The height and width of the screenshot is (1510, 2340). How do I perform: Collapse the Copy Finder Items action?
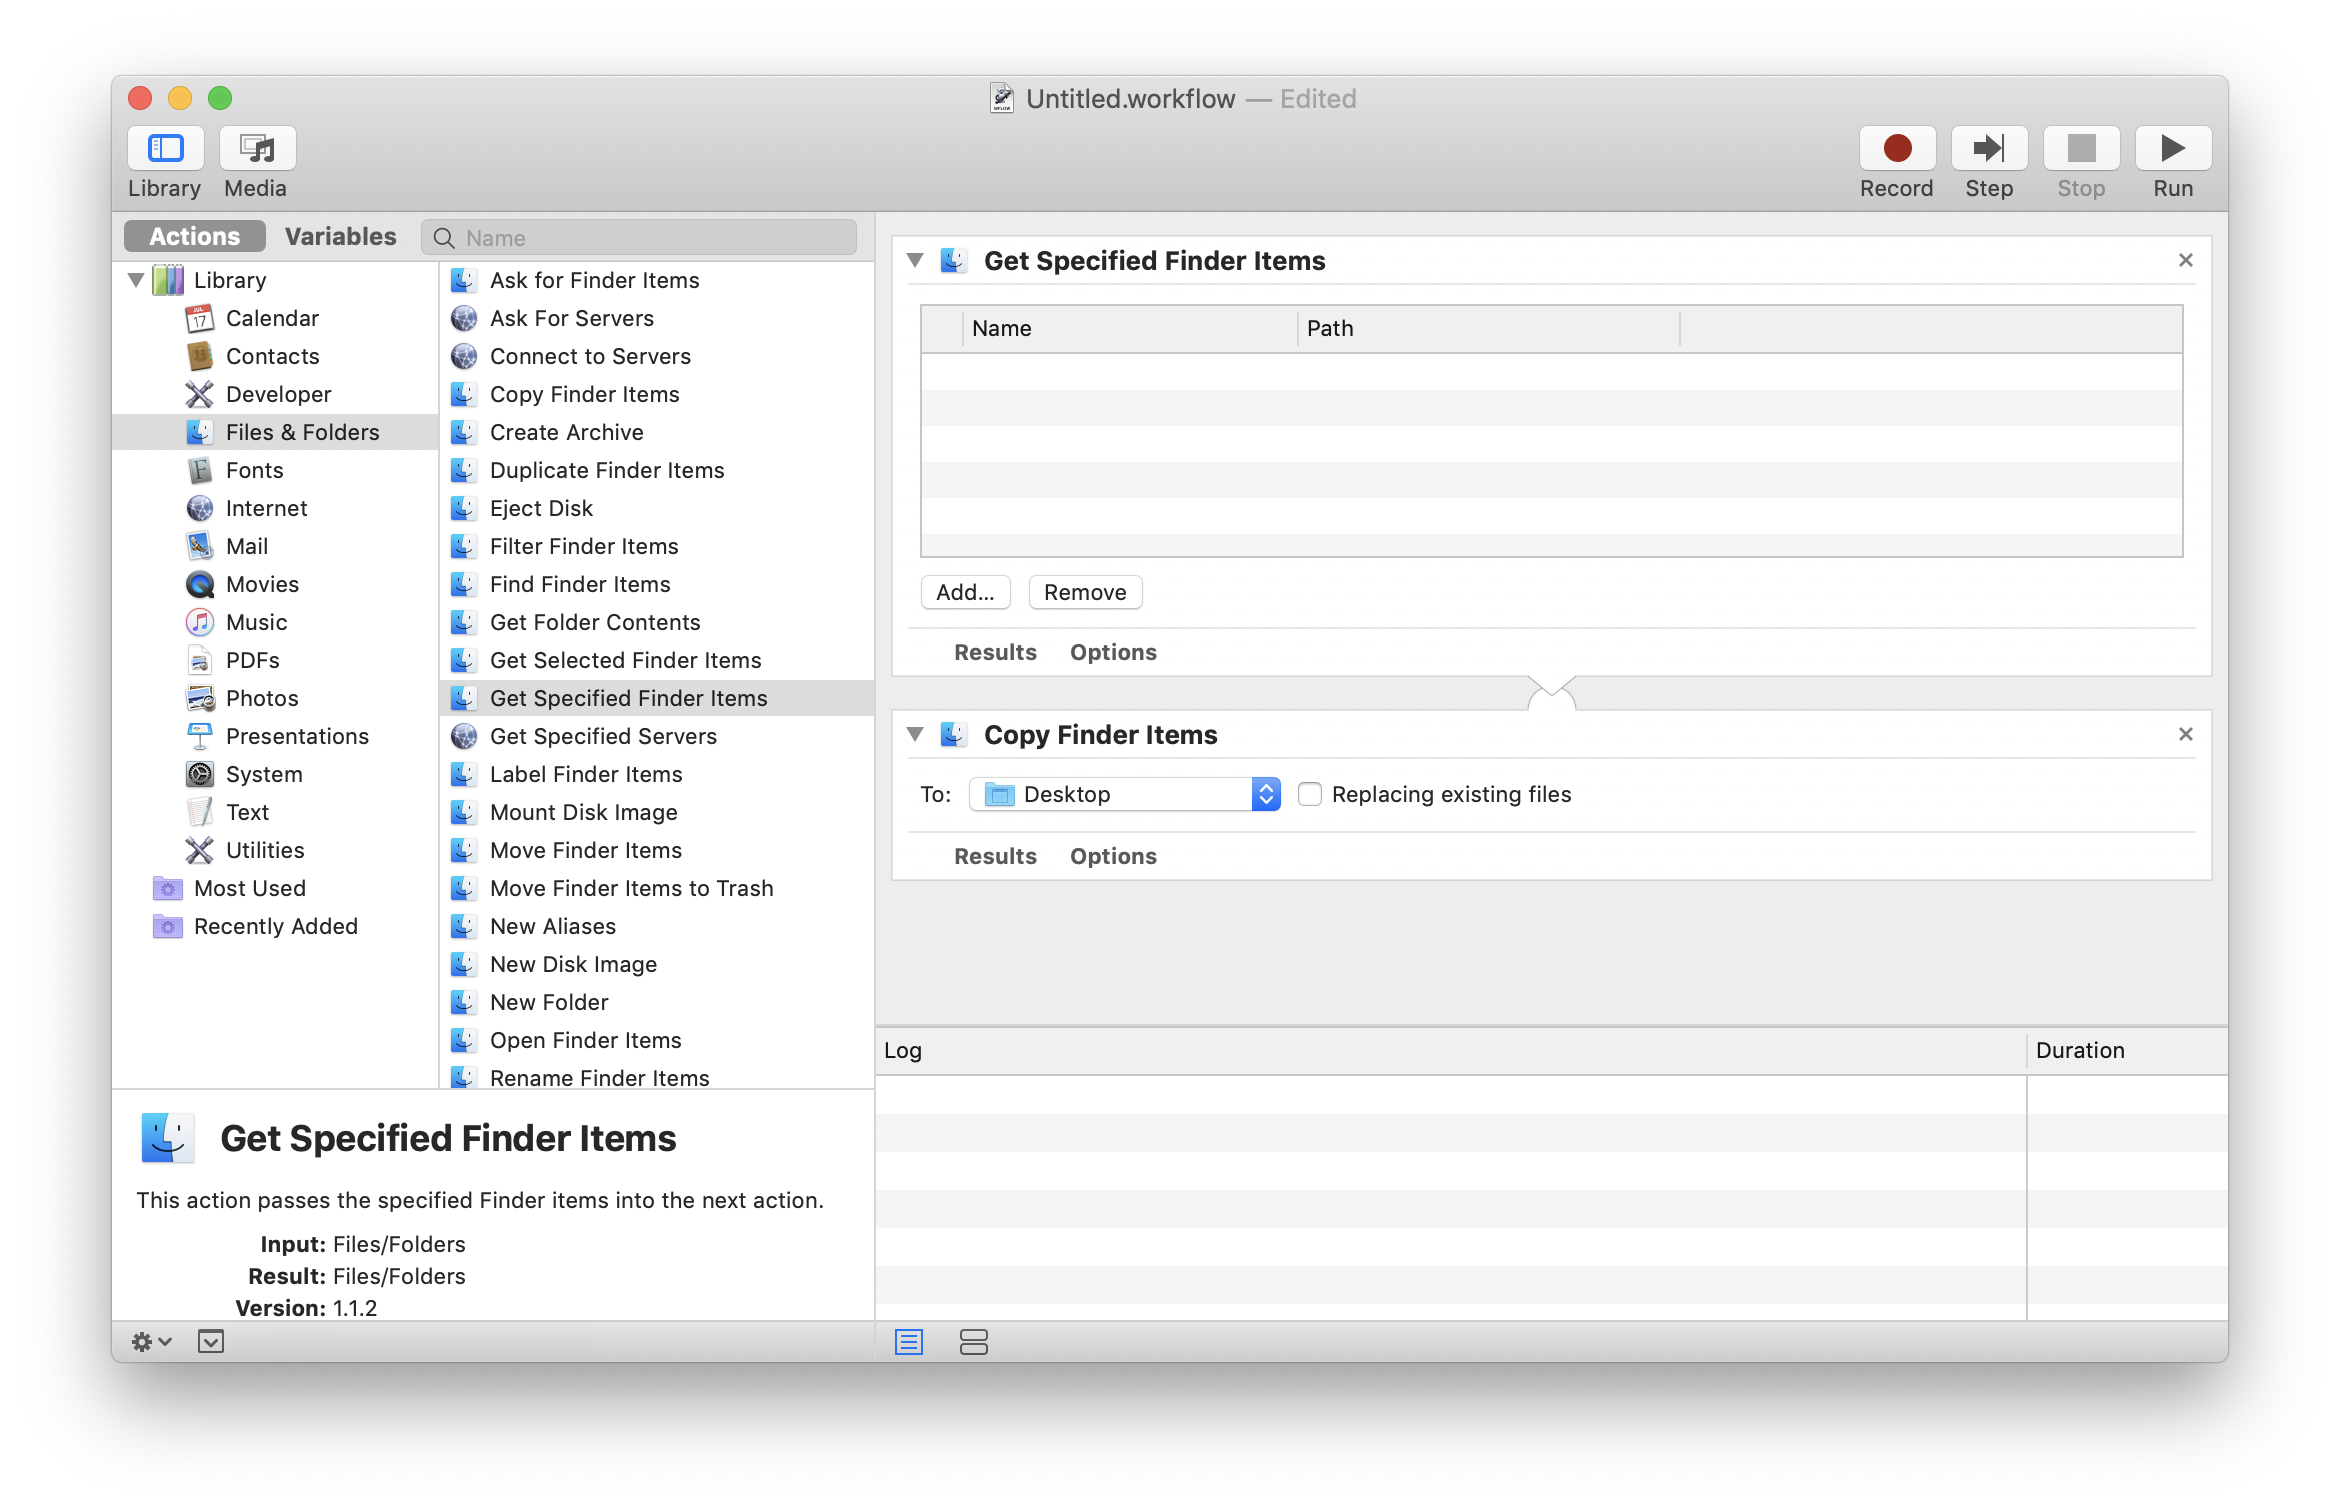915,734
